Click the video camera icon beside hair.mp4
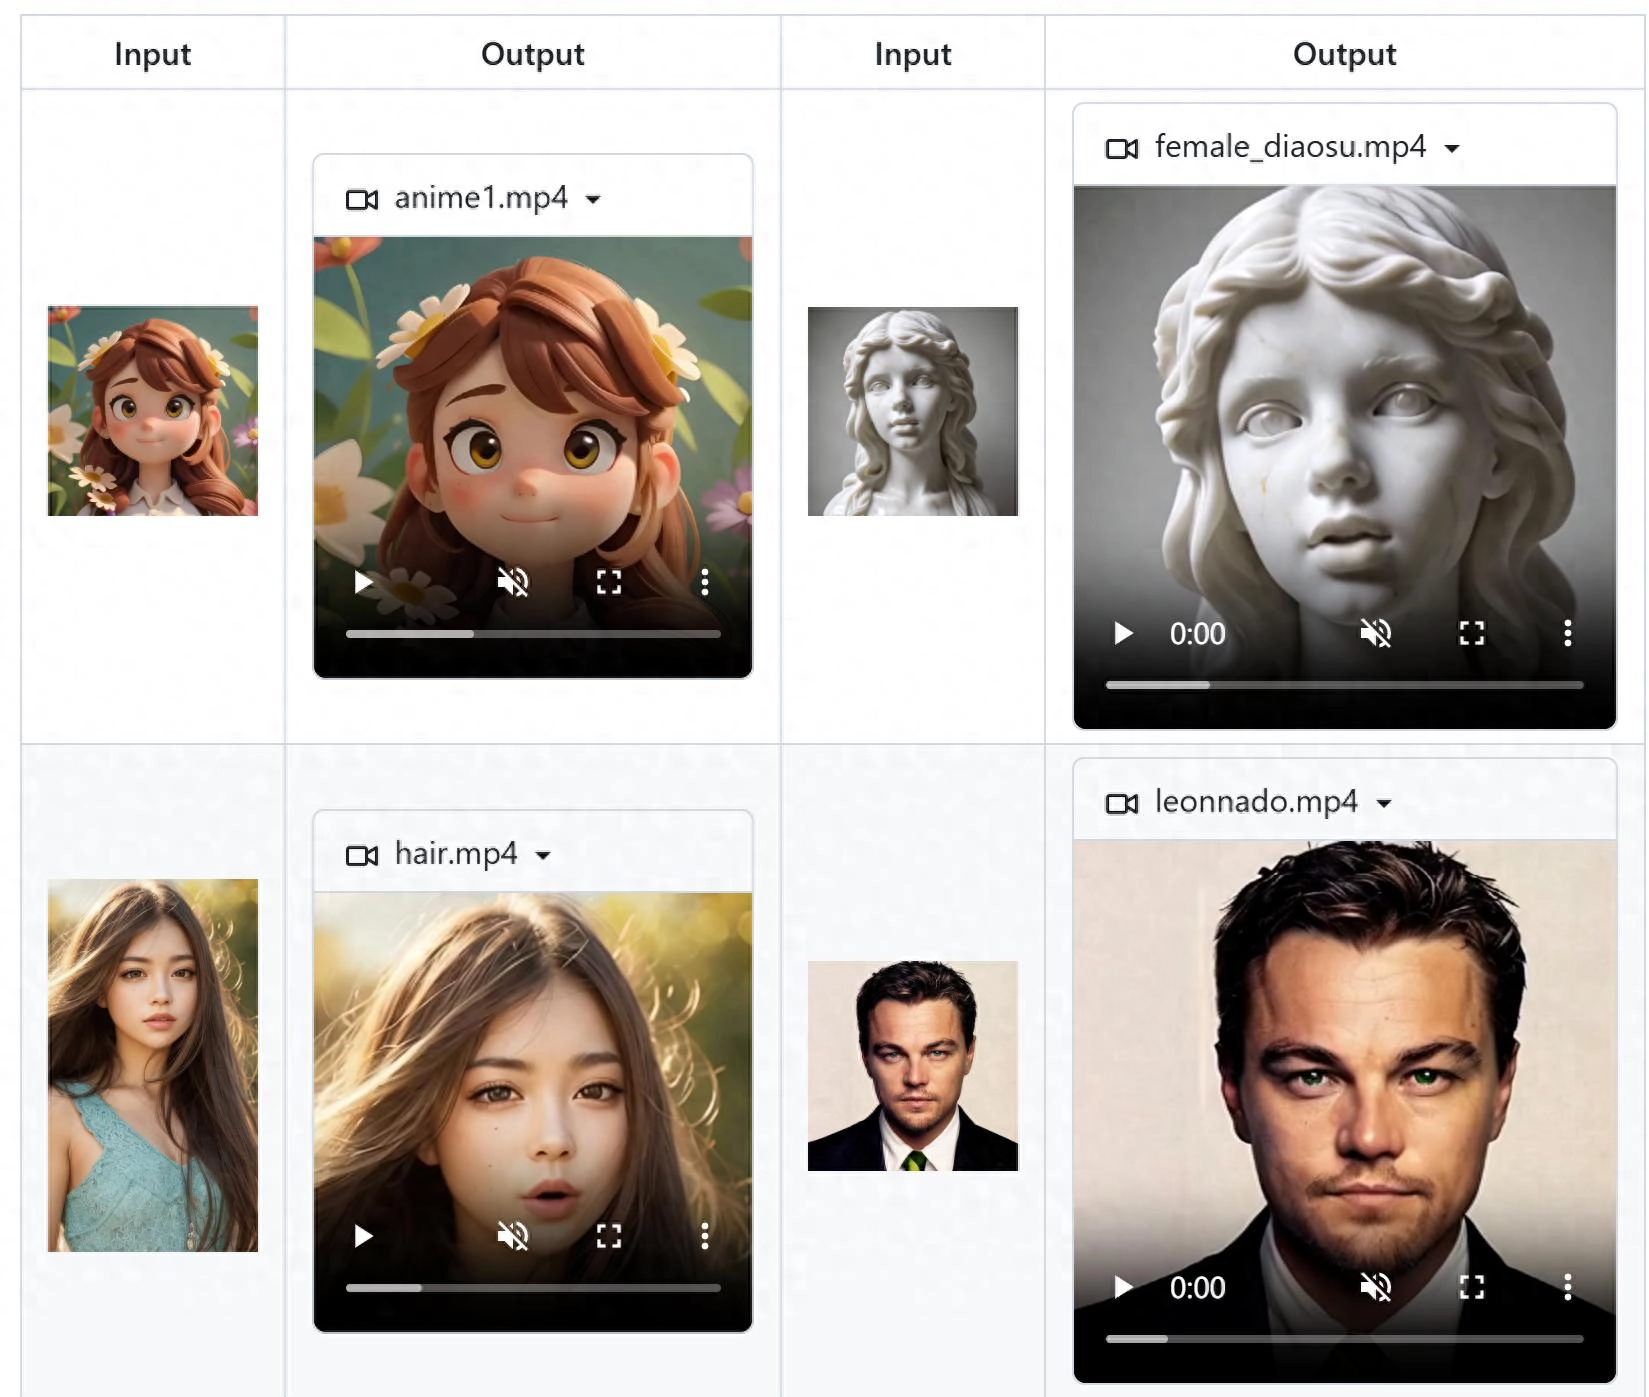The width and height of the screenshot is (1649, 1397). 362,855
